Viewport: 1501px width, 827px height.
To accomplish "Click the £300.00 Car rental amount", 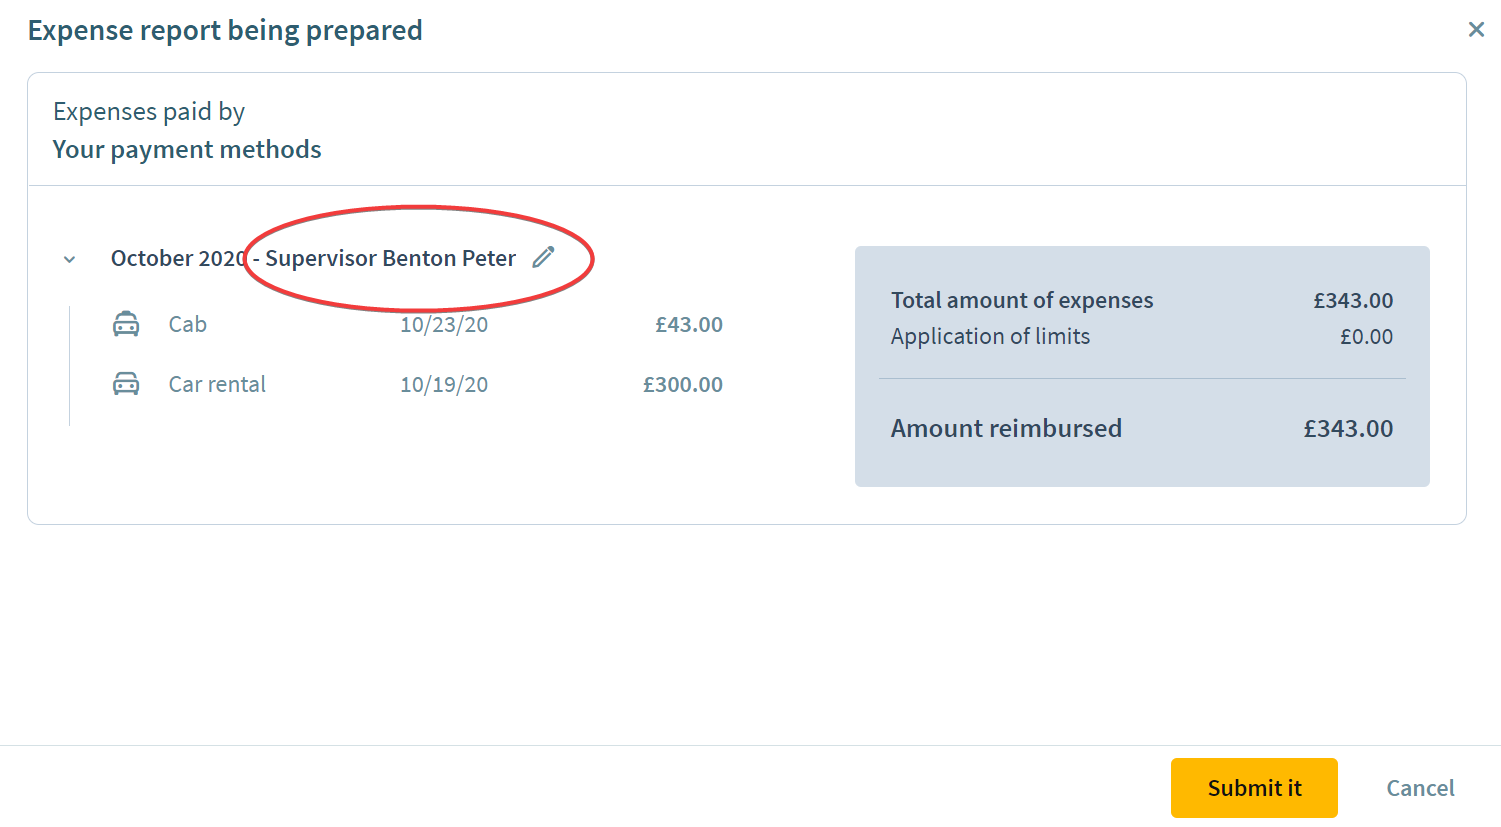I will [x=683, y=384].
